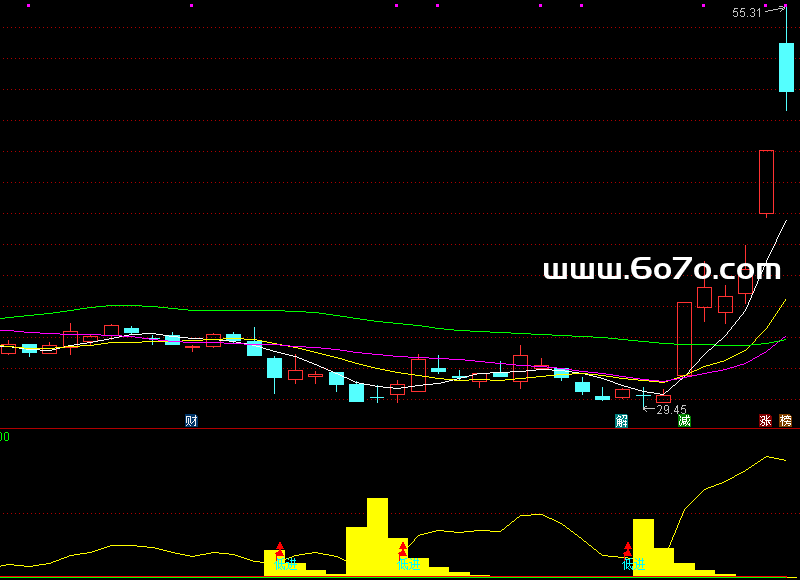
Task: Select the topmost cyan candlestick
Action: pos(786,67)
